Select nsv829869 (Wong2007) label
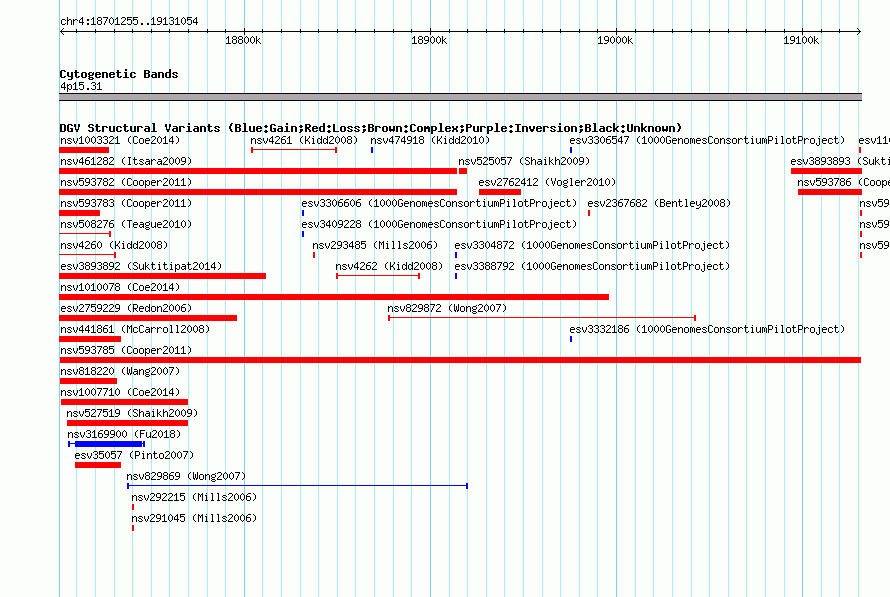 186,476
